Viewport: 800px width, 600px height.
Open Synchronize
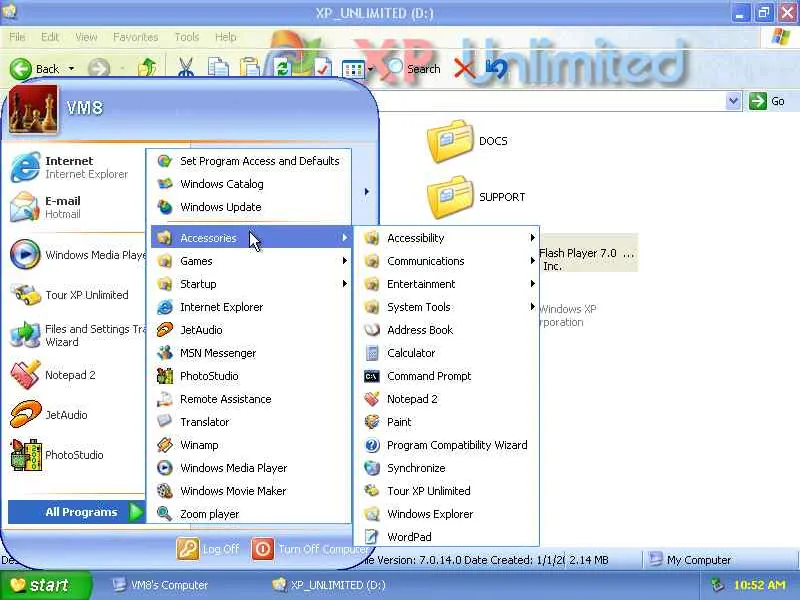[447, 467]
